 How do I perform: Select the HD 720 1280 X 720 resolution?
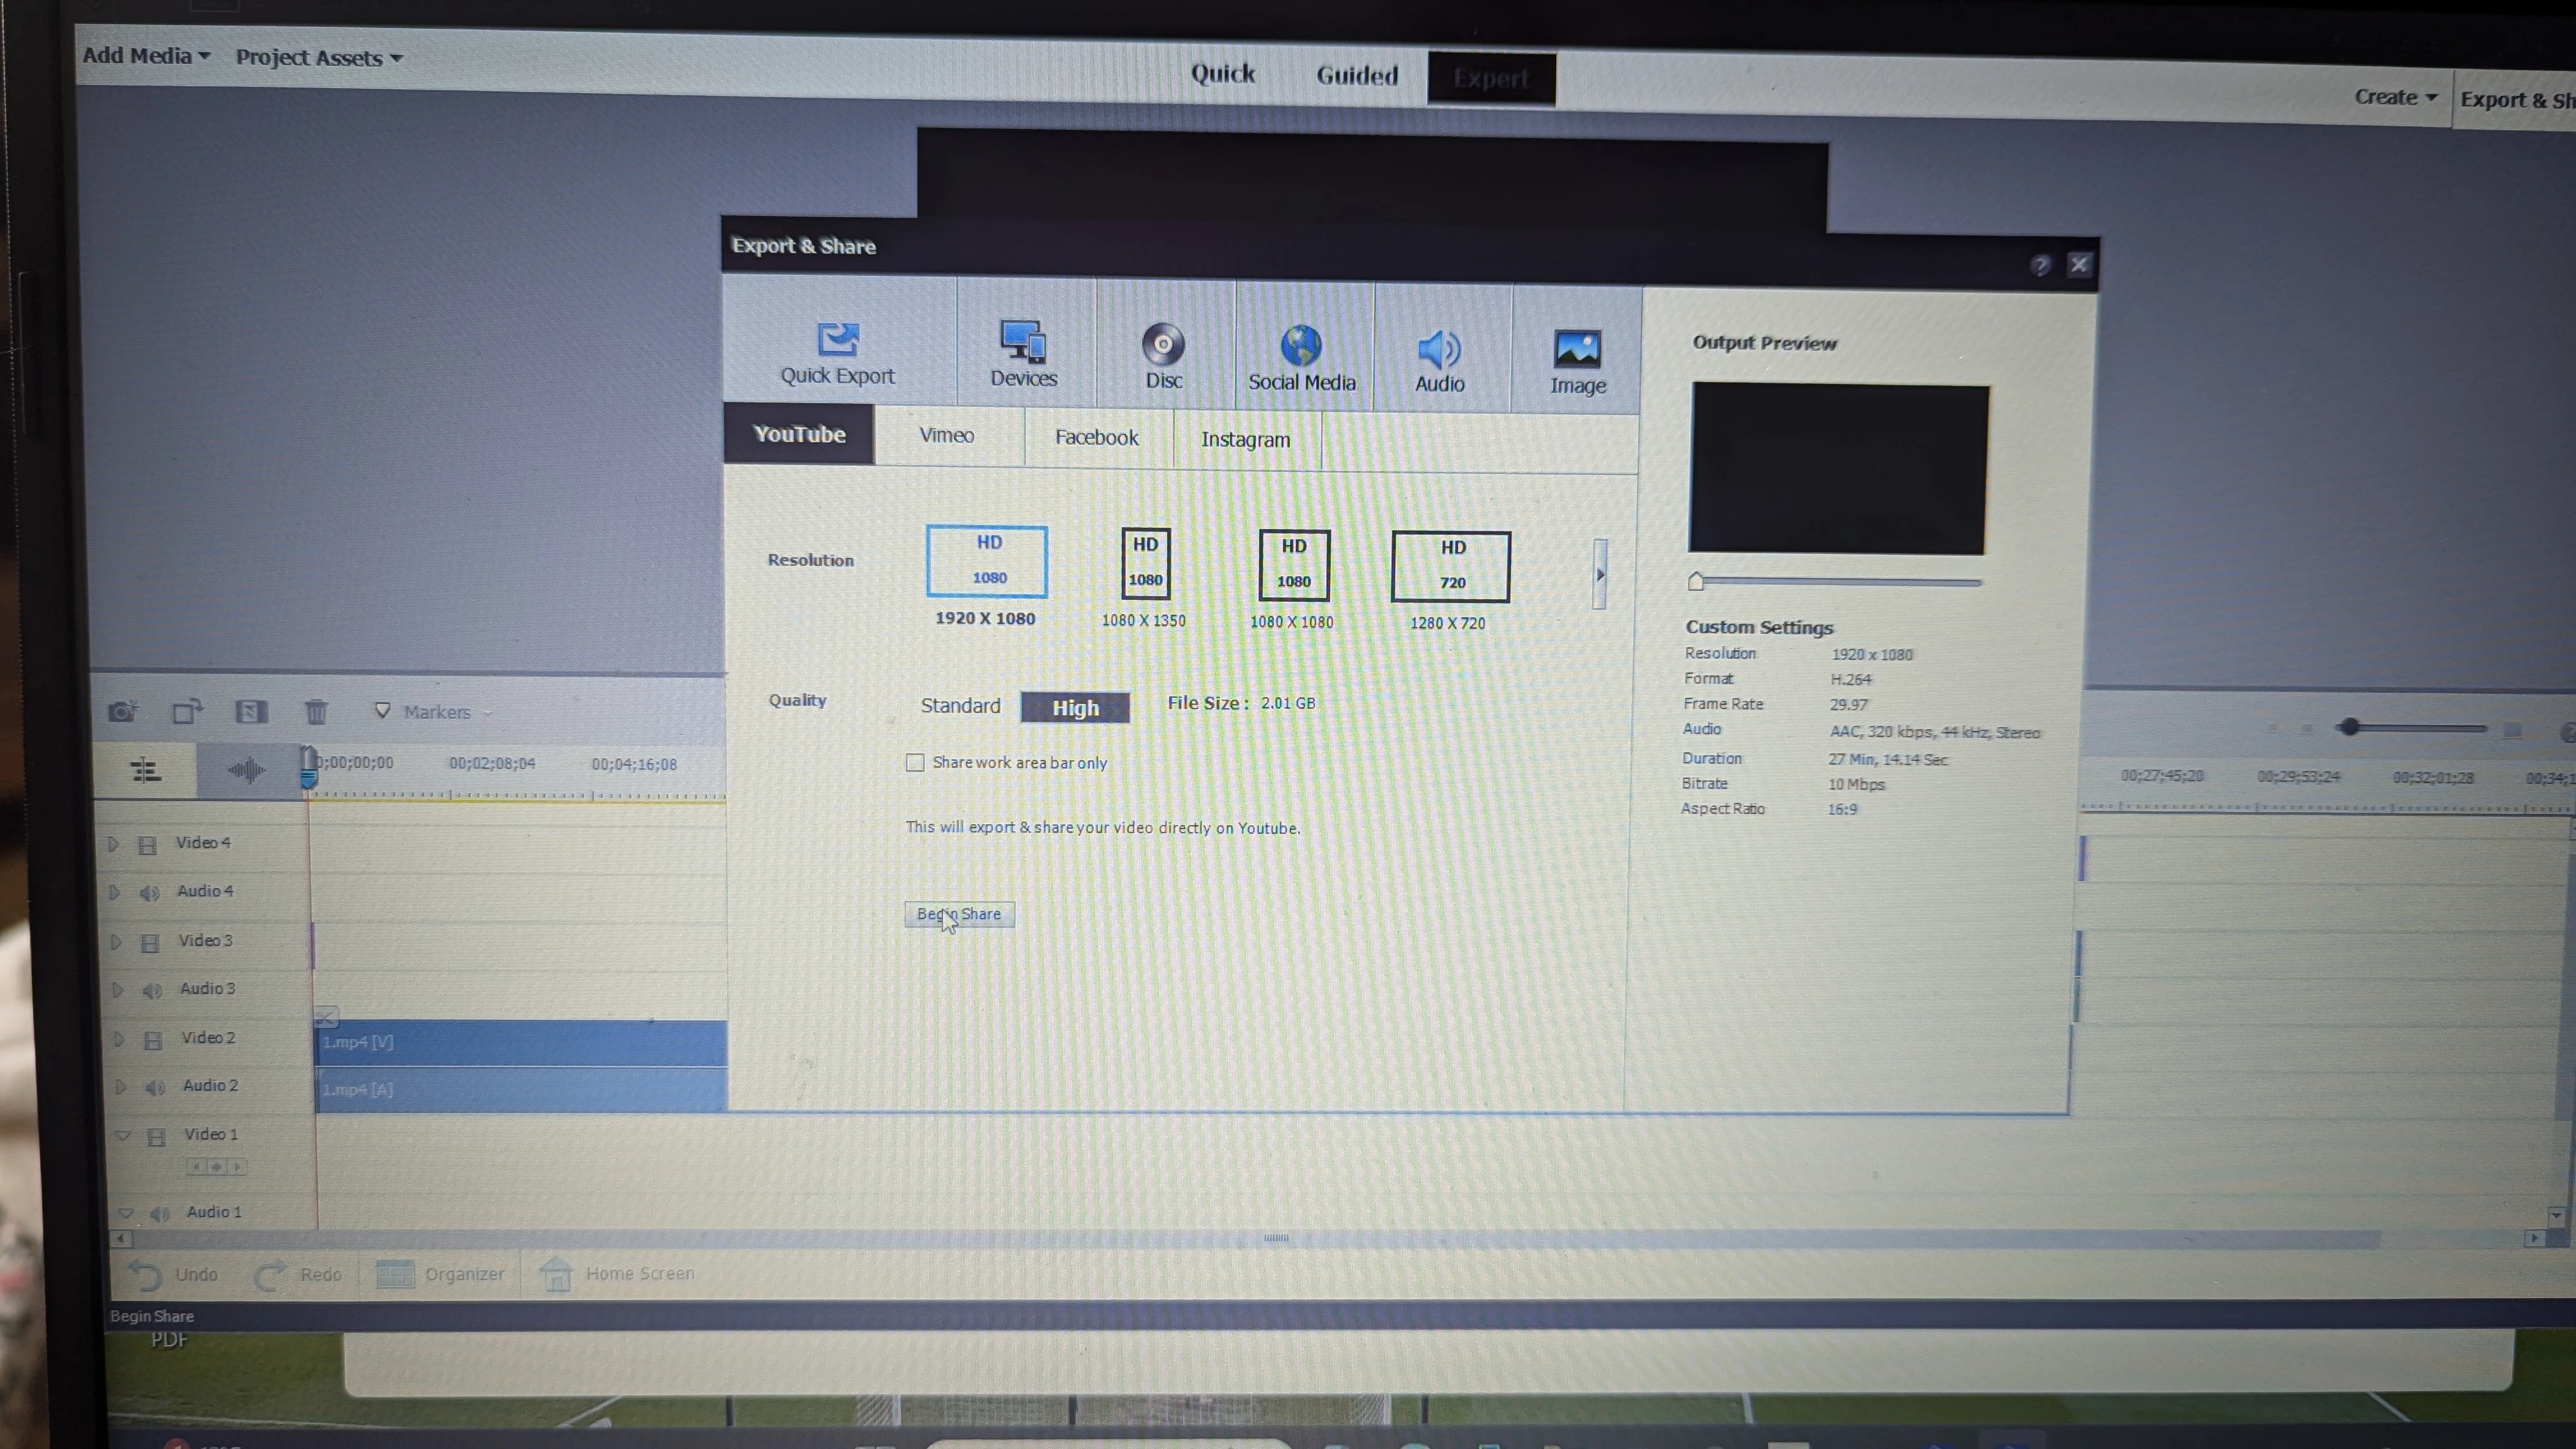coord(1450,567)
